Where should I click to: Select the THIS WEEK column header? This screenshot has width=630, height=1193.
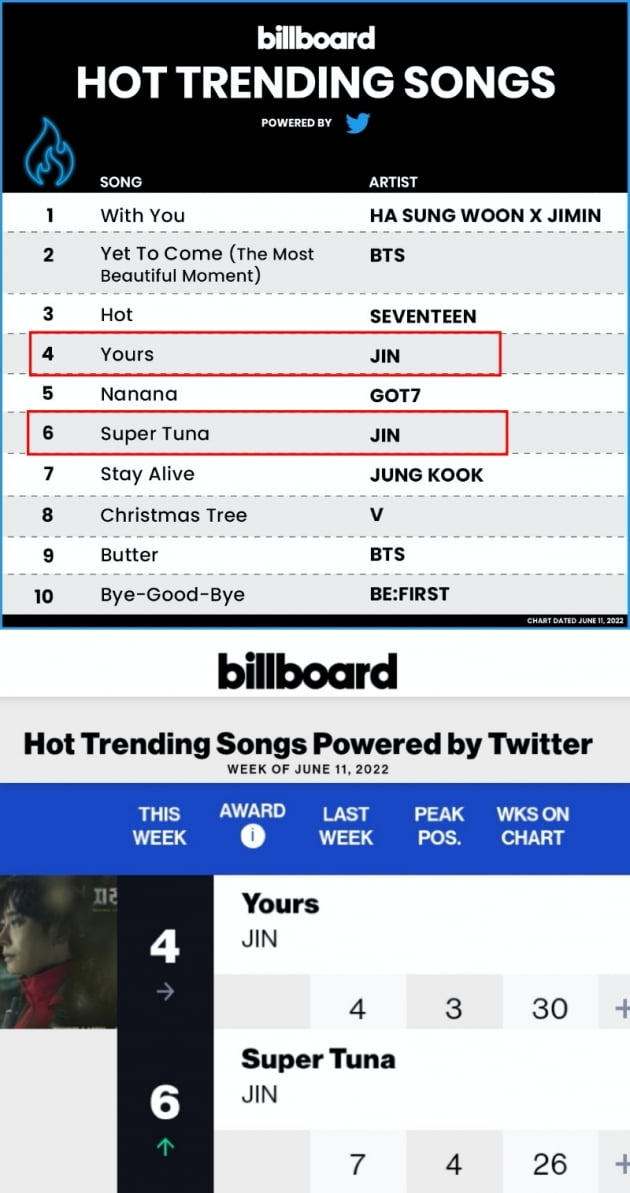158,826
